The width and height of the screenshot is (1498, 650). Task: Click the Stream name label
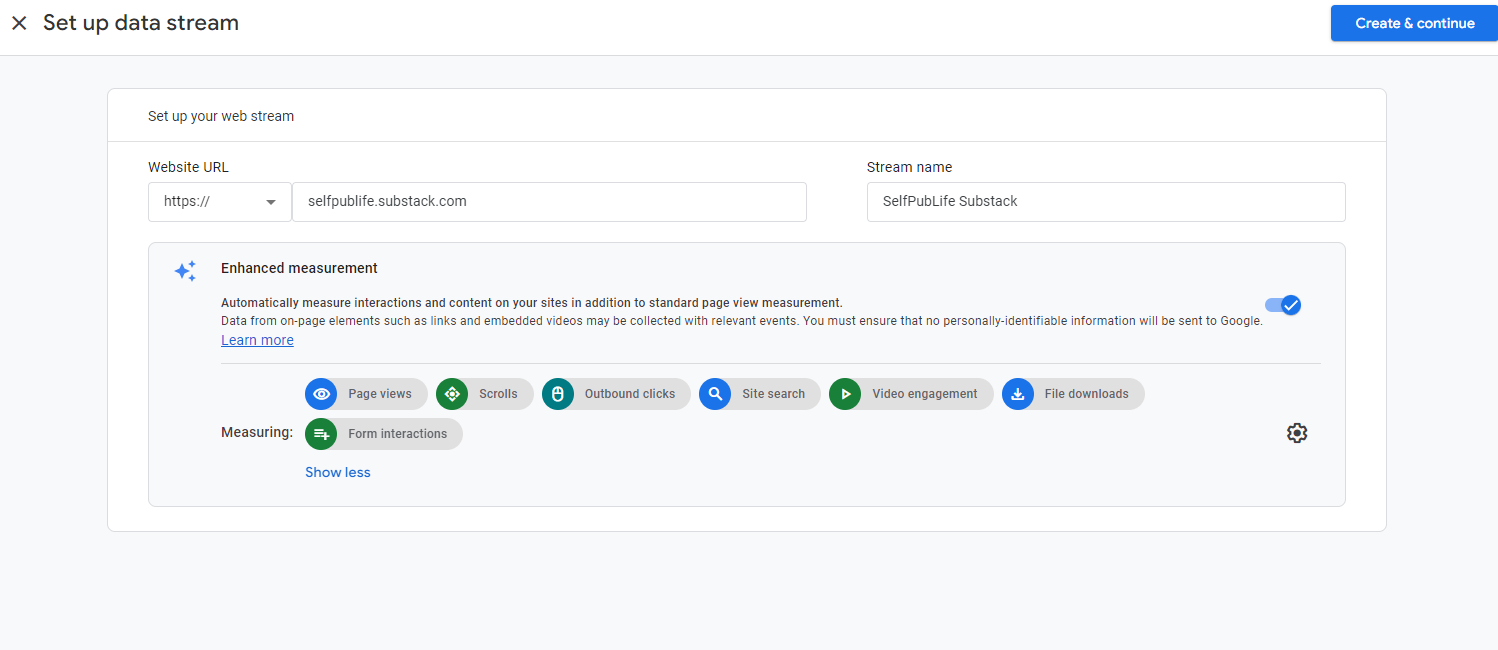[909, 167]
